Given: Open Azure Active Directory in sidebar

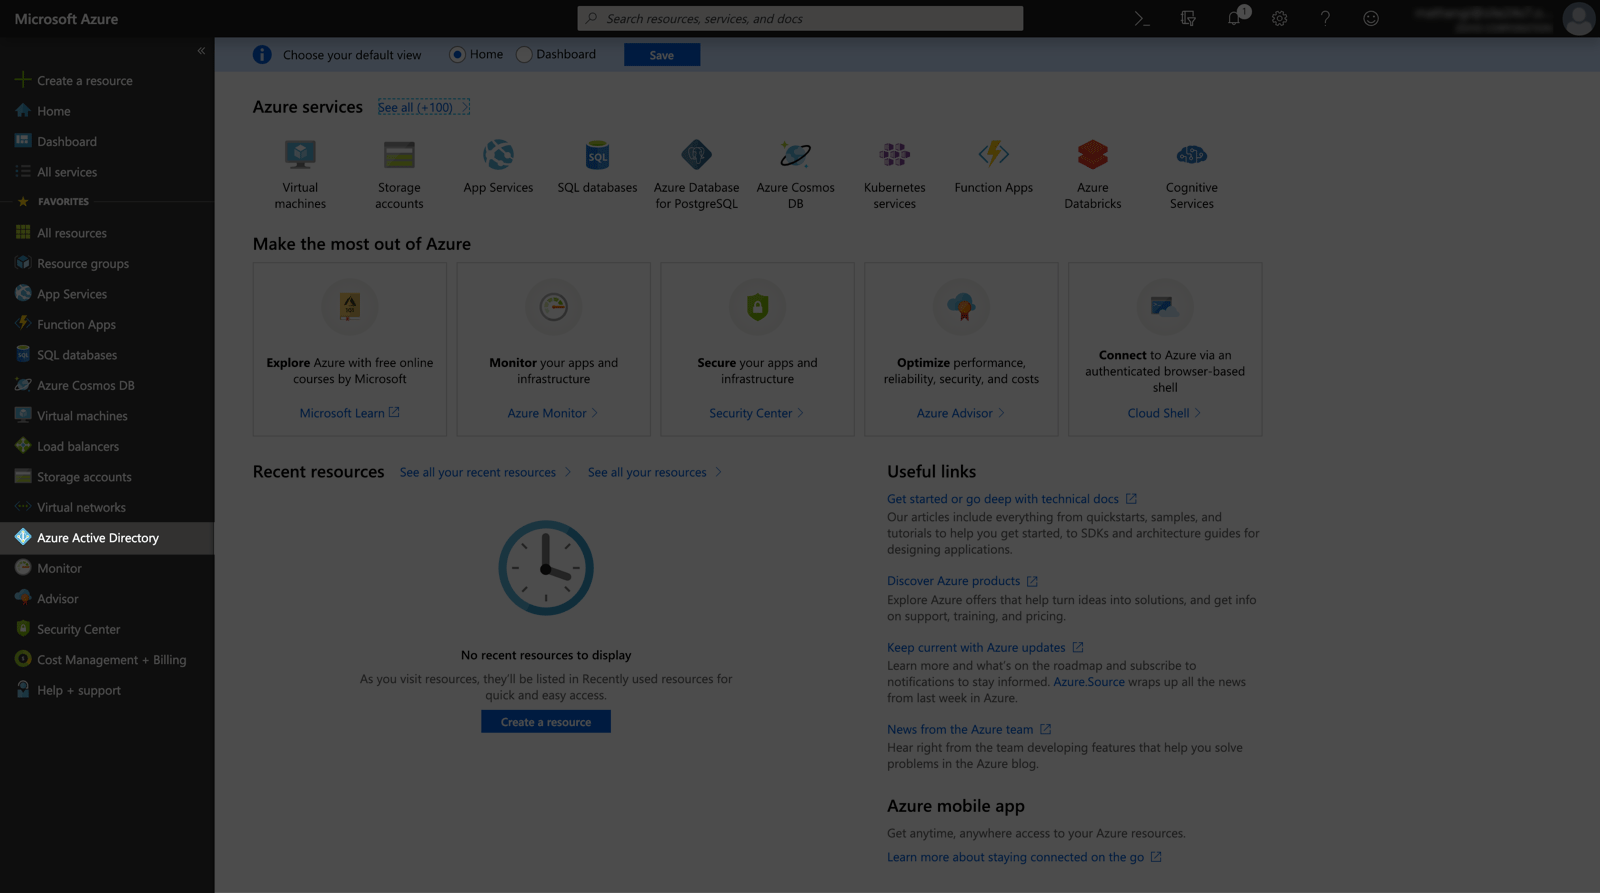Looking at the screenshot, I should 107,538.
